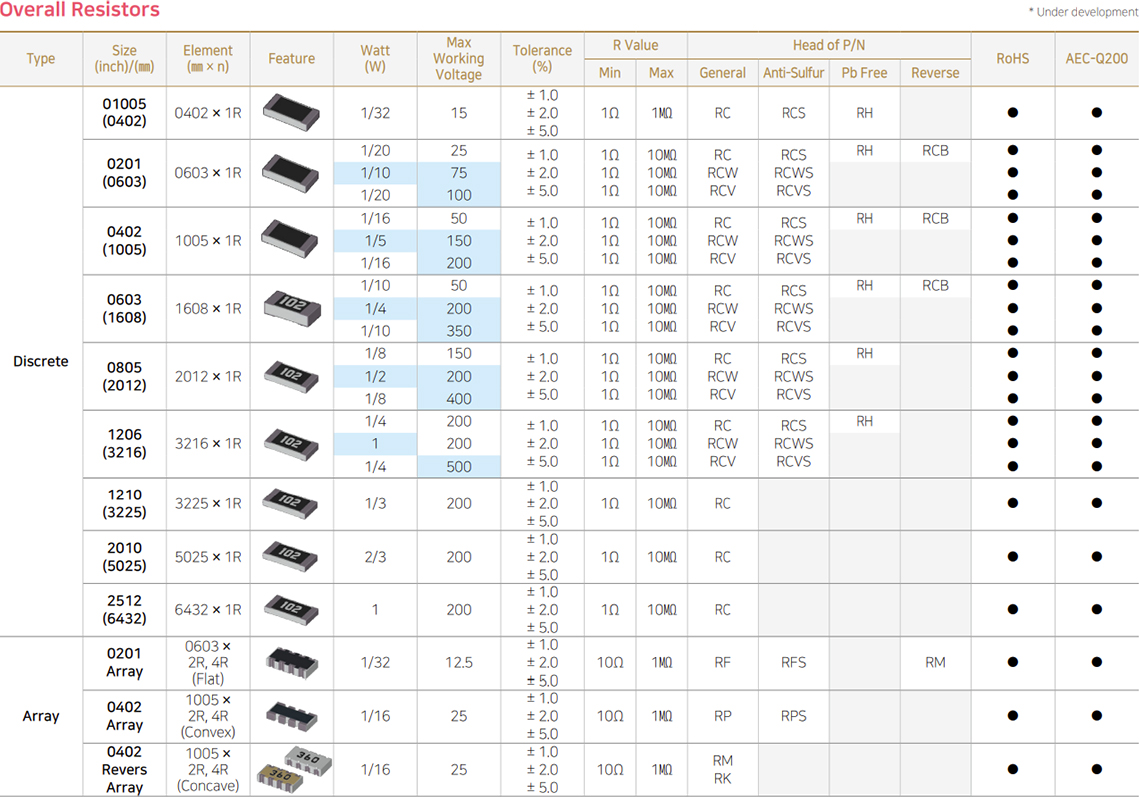Click the highlighted 500 voltage cell
Image resolution: width=1139 pixels, height=797 pixels.
[458, 466]
